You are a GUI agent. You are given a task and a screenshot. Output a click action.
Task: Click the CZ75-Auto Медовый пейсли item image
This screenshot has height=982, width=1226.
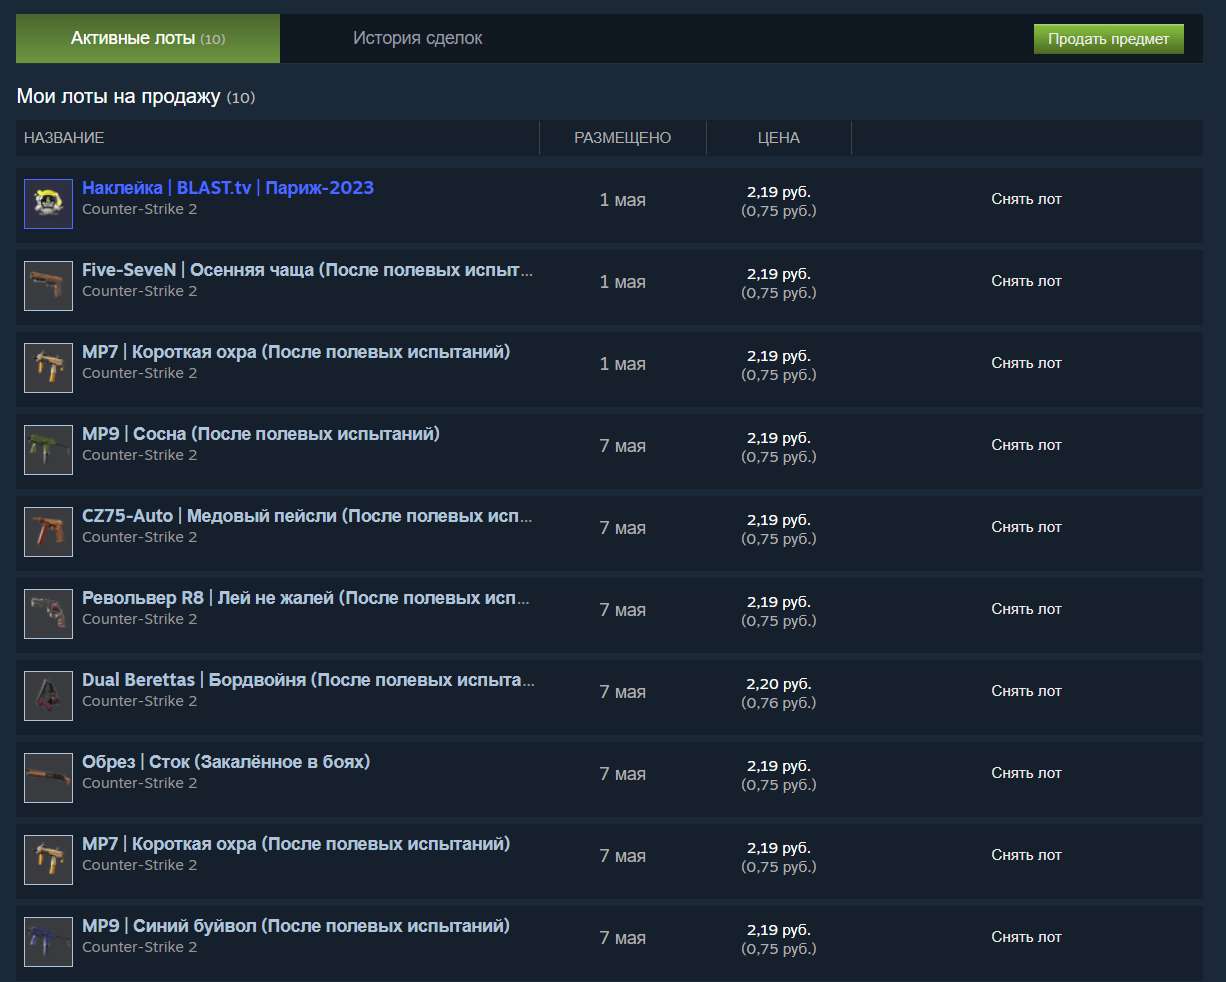click(48, 532)
